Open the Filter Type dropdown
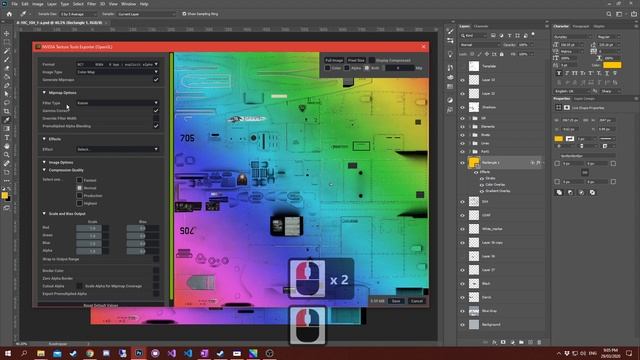The width and height of the screenshot is (640, 360). click(x=117, y=103)
